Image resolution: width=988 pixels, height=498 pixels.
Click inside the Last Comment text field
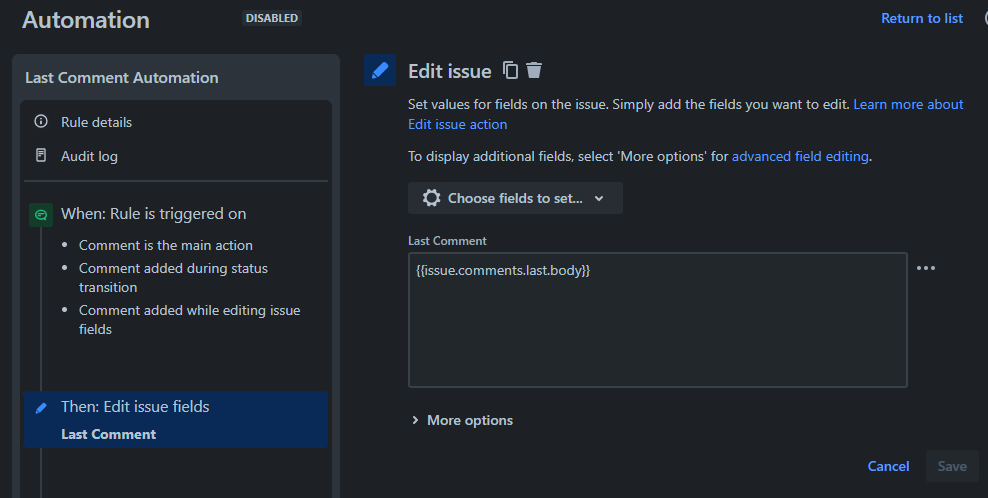(658, 320)
